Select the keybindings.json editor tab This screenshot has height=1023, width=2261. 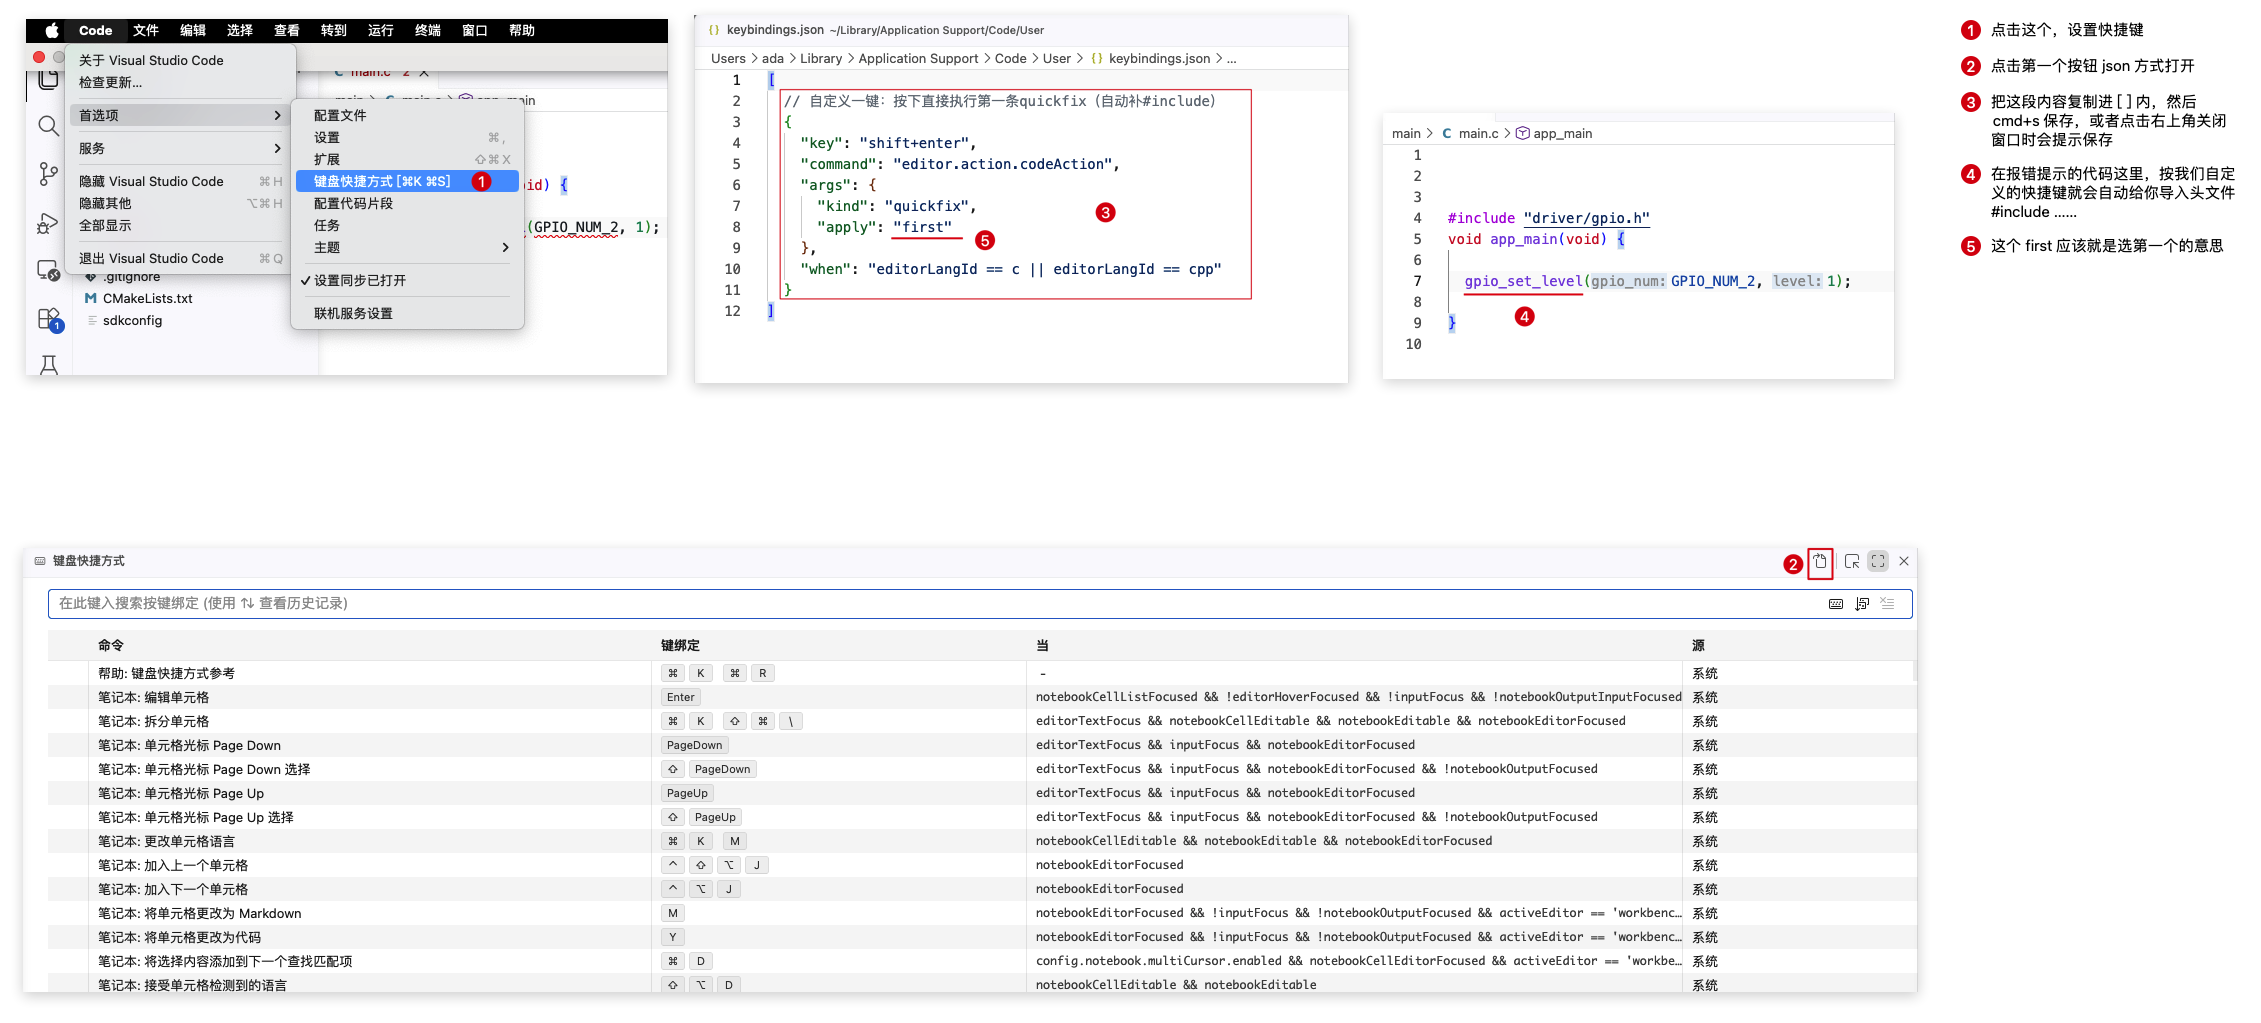click(x=875, y=30)
